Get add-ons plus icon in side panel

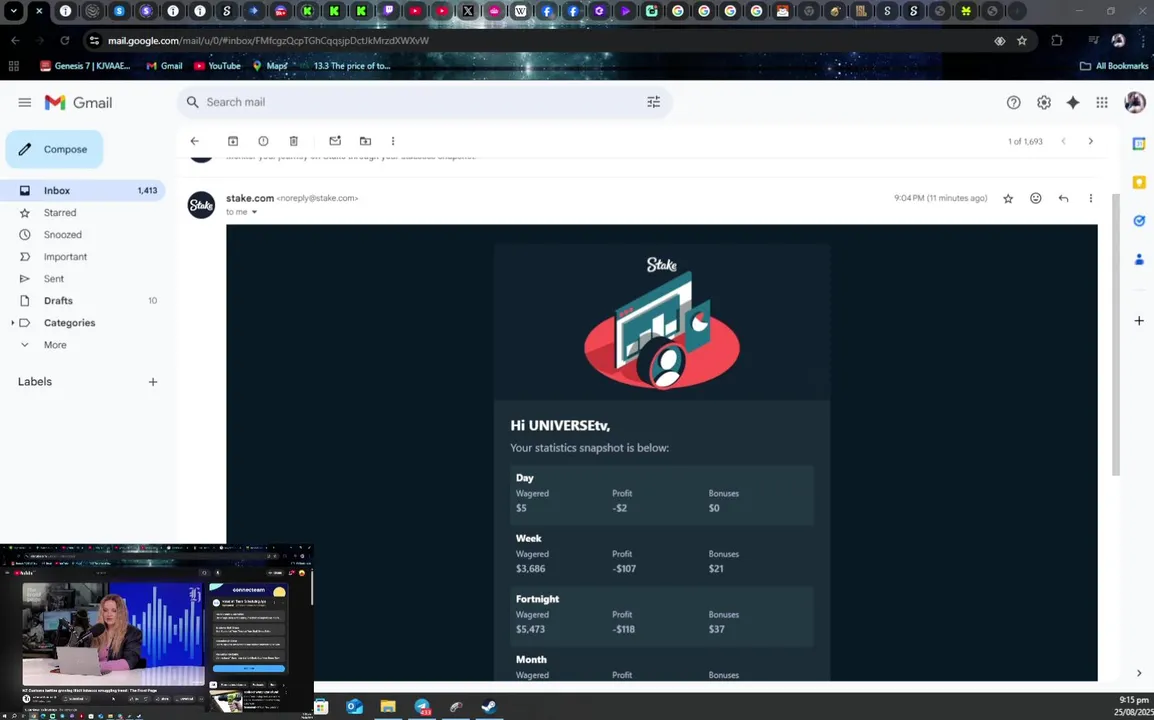click(1139, 321)
